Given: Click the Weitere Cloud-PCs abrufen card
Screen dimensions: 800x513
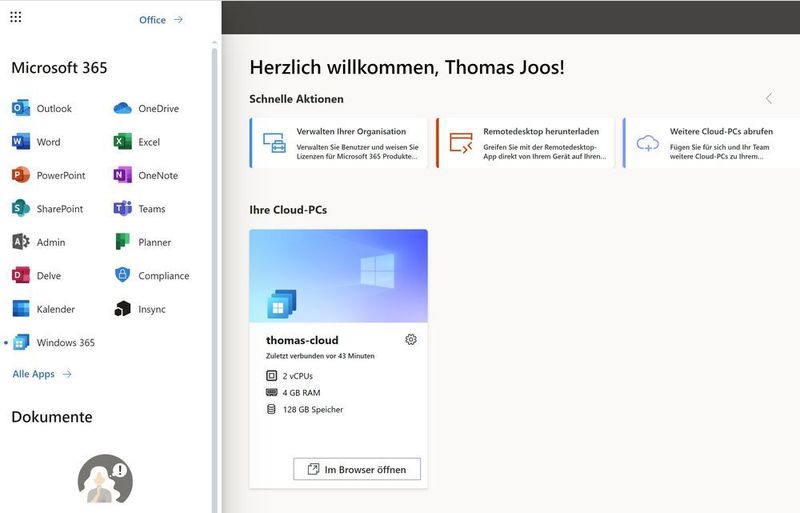Looking at the screenshot, I should [711, 143].
